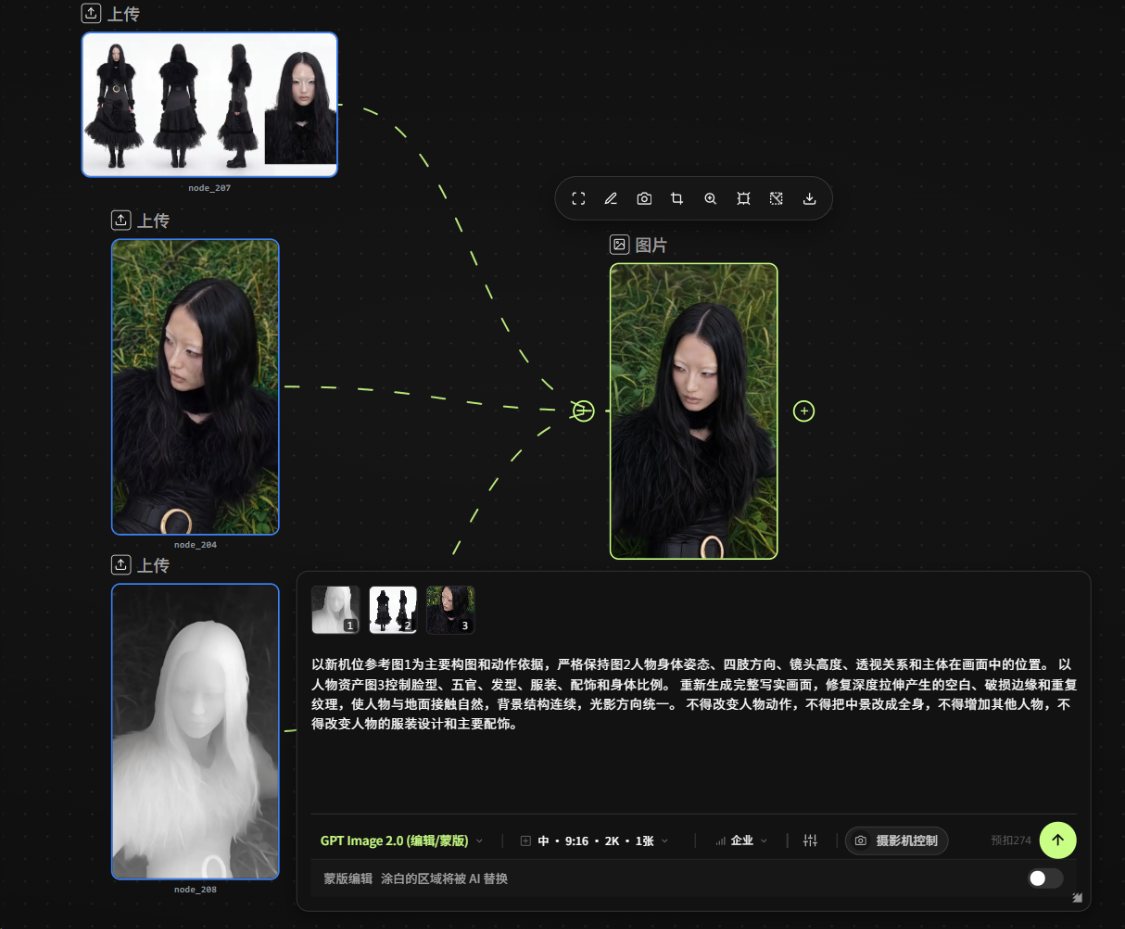
Task: Open the 企业 tier dropdown
Action: pyautogui.click(x=741, y=840)
